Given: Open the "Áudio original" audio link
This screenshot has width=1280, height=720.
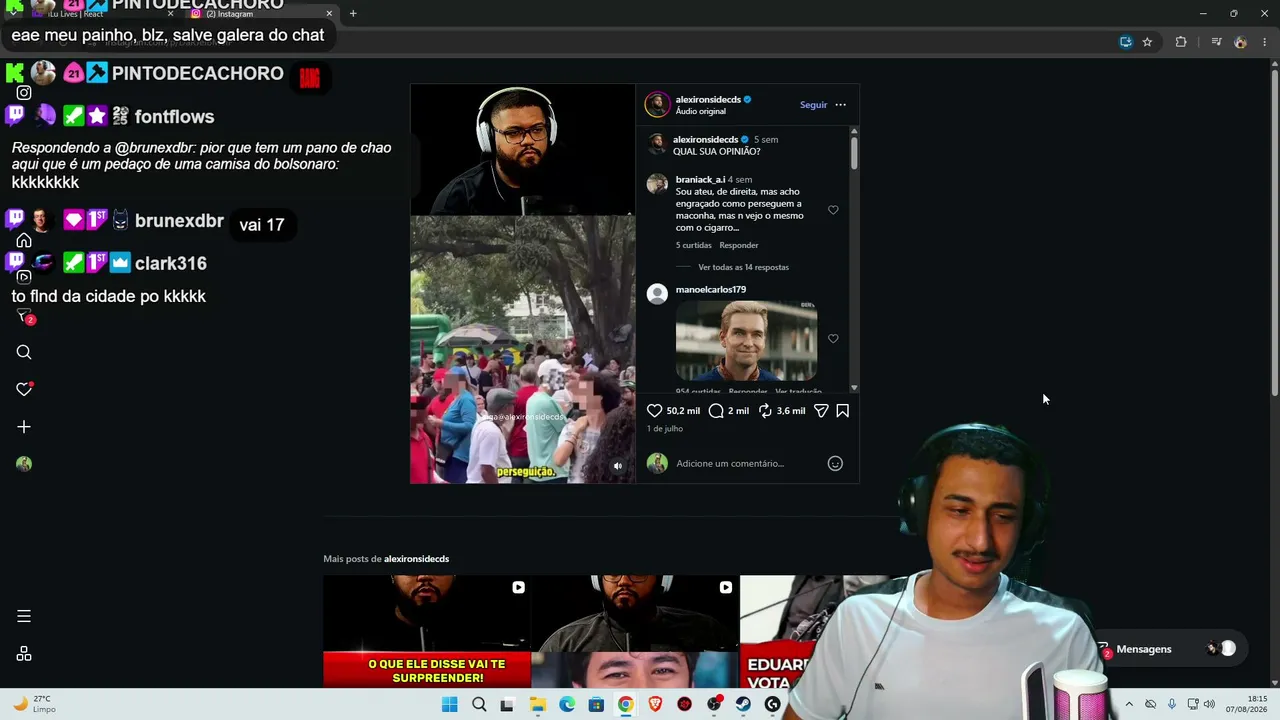Looking at the screenshot, I should click(x=700, y=112).
